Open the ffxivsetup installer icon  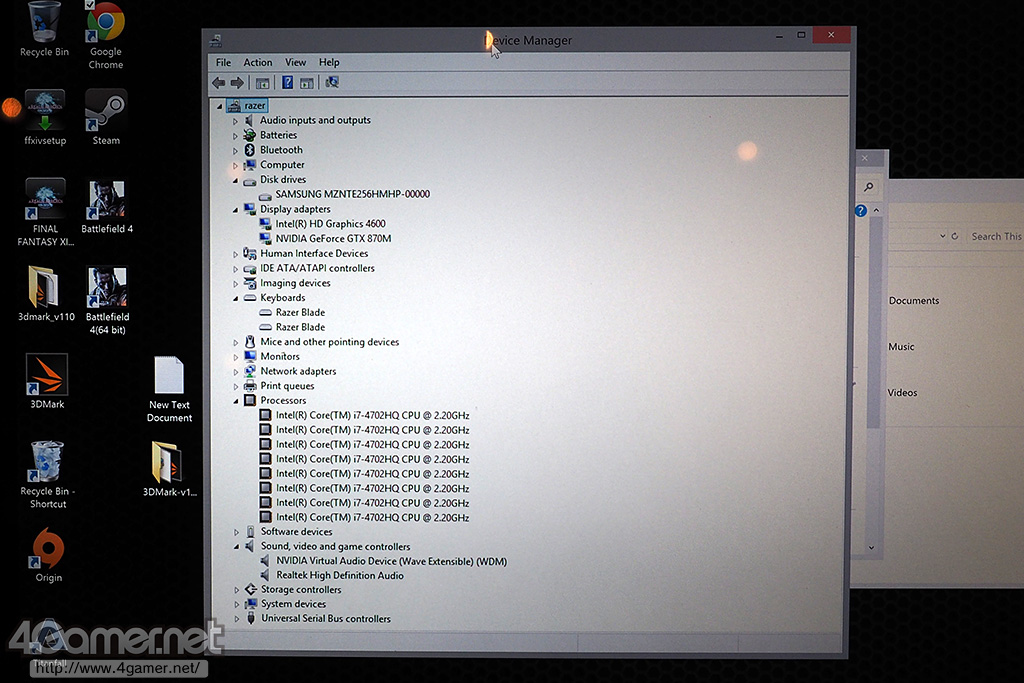pyautogui.click(x=45, y=118)
